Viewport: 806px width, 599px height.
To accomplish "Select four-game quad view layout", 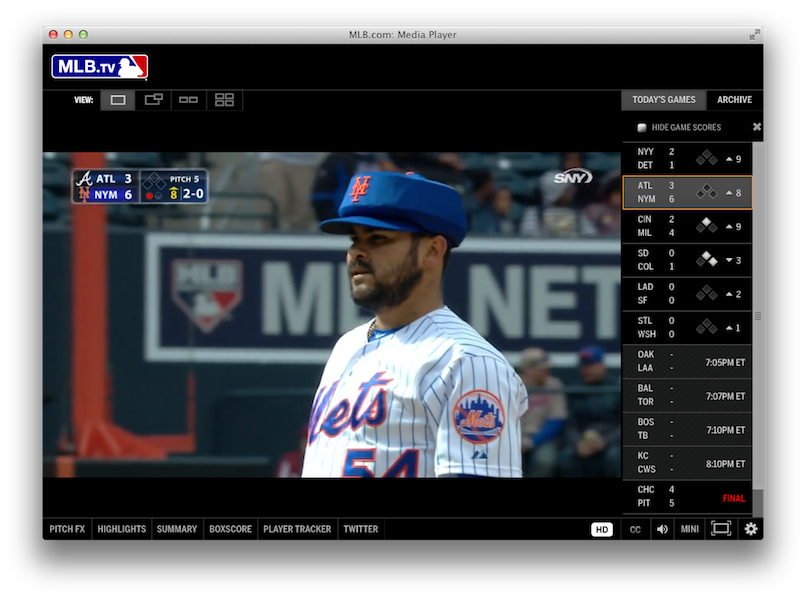I will click(224, 100).
